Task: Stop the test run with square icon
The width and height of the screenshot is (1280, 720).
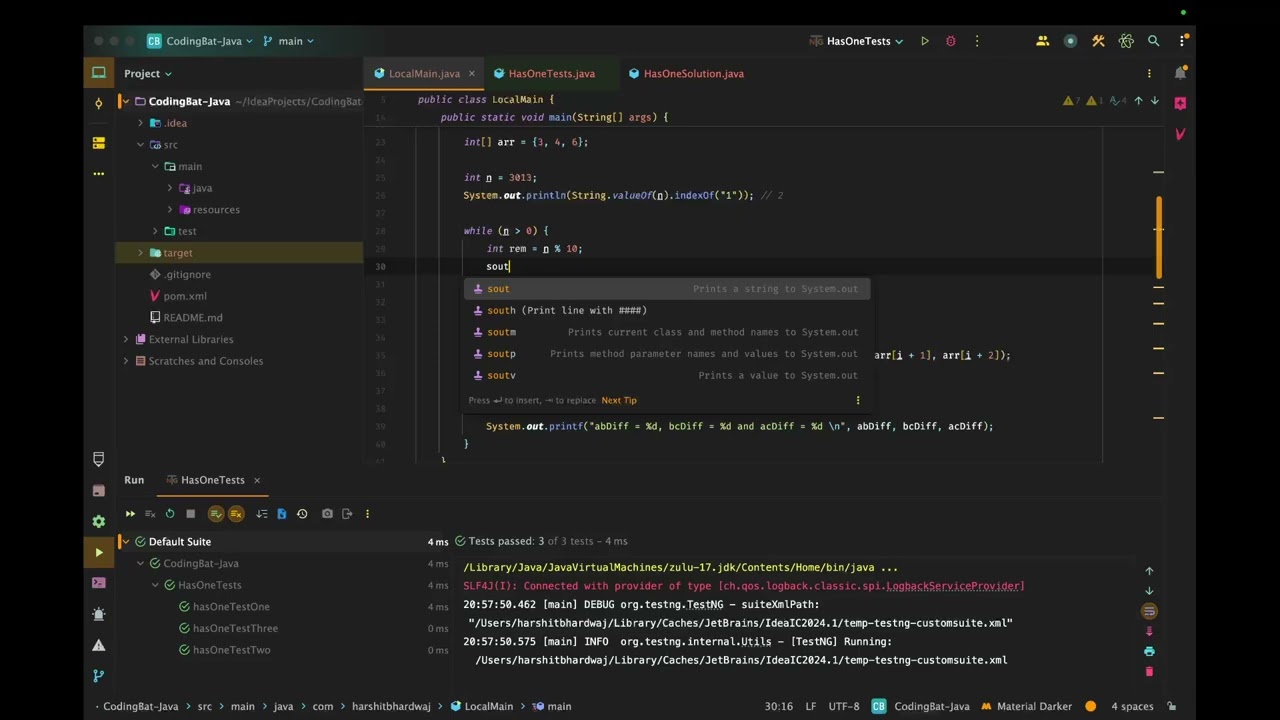Action: point(190,514)
